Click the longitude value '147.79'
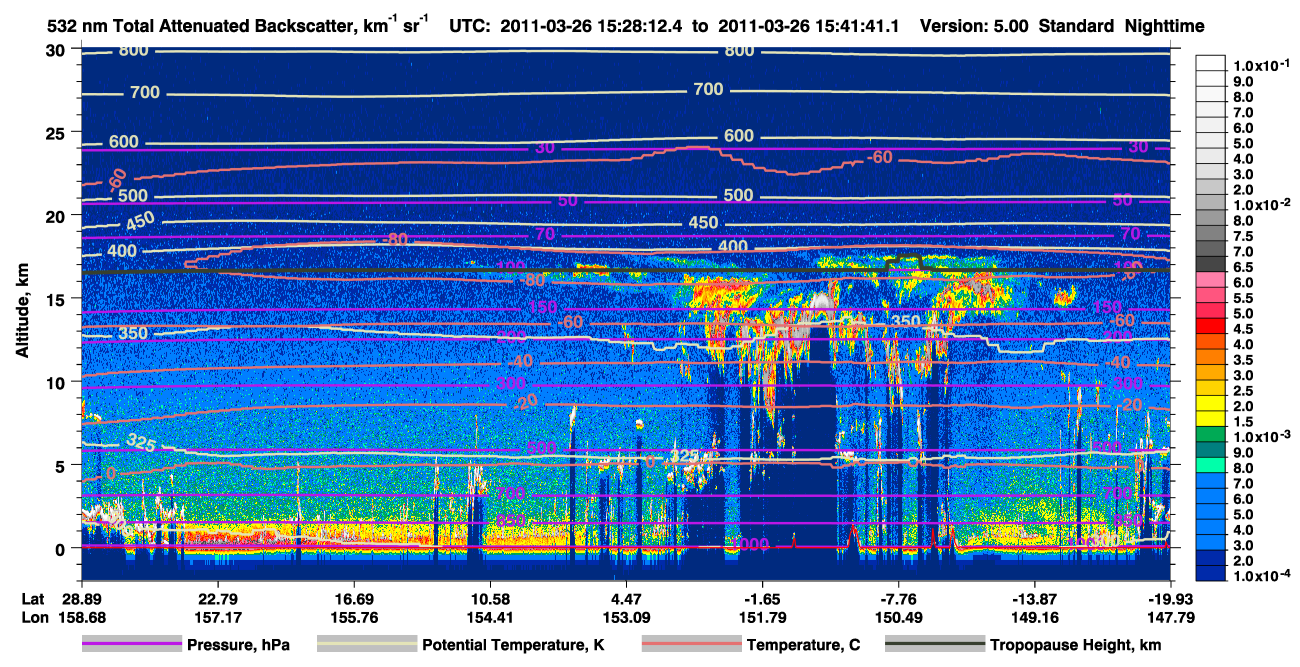1300x667 pixels. (x=1171, y=617)
